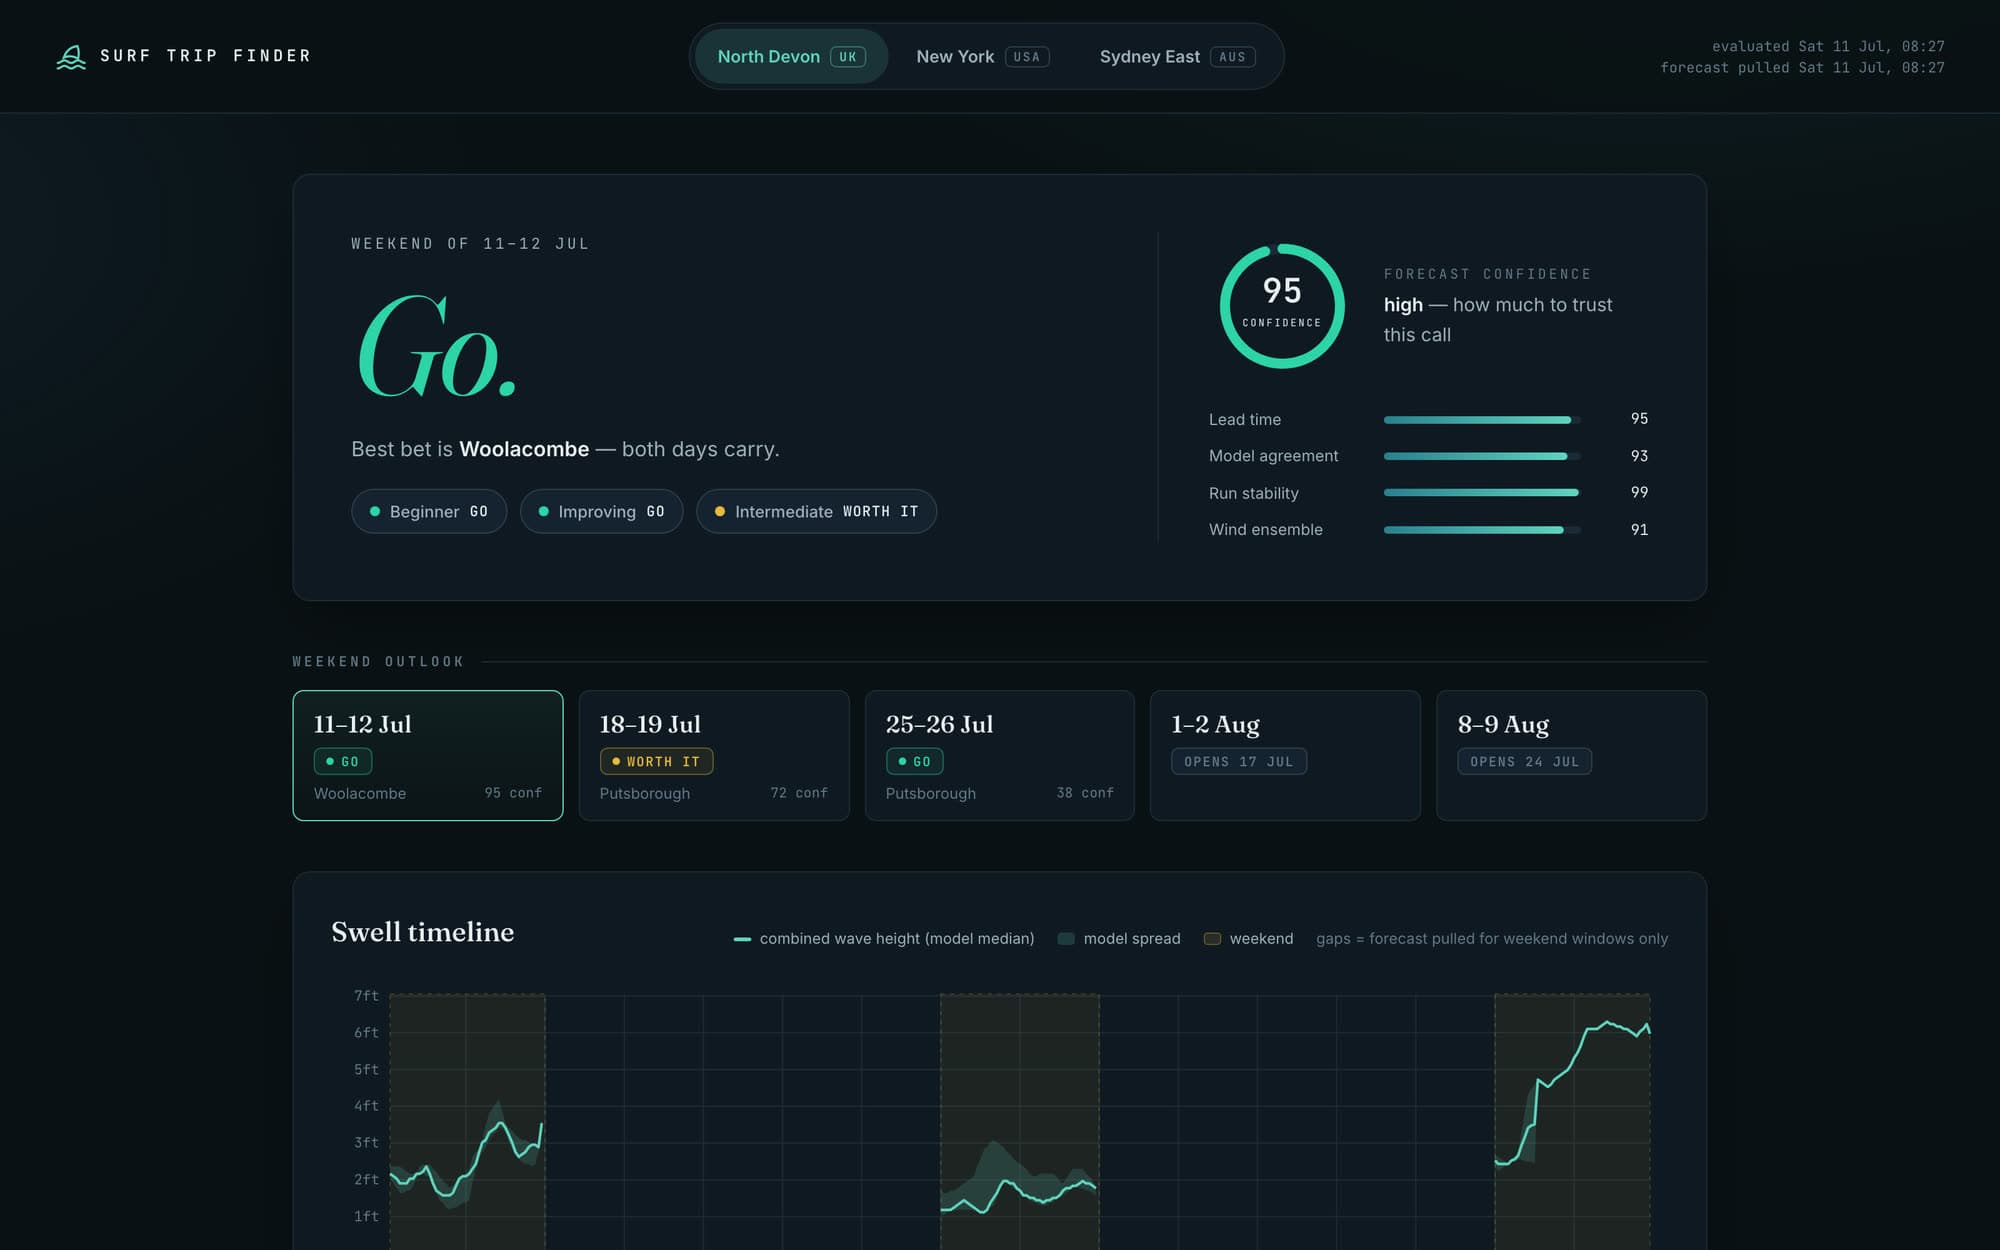Select the 11–12 Jul weekend card
This screenshot has height=1250, width=2000.
[428, 755]
